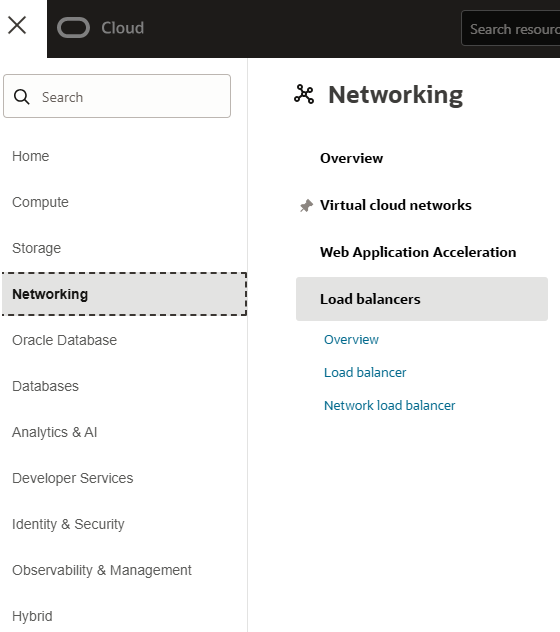Viewport: 560px width, 632px height.
Task: Click the Oracle Cloud logo icon
Action: click(x=73, y=28)
